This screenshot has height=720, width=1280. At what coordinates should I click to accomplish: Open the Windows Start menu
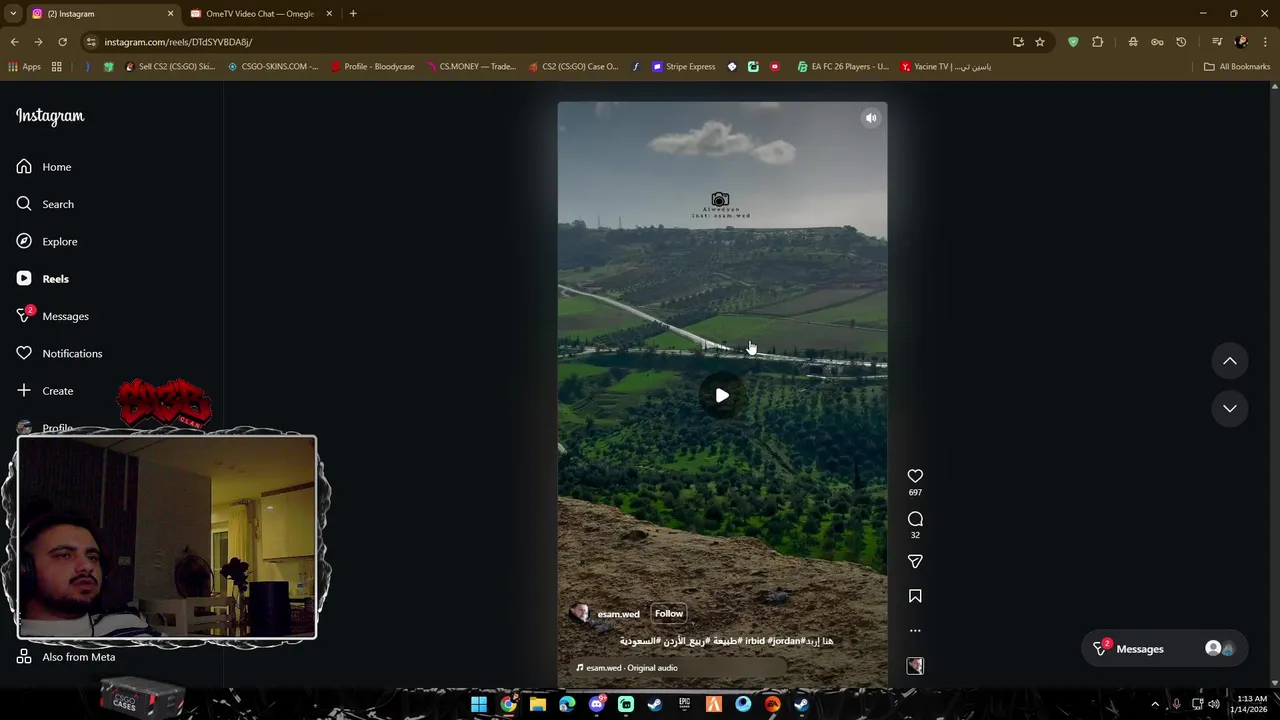[479, 705]
